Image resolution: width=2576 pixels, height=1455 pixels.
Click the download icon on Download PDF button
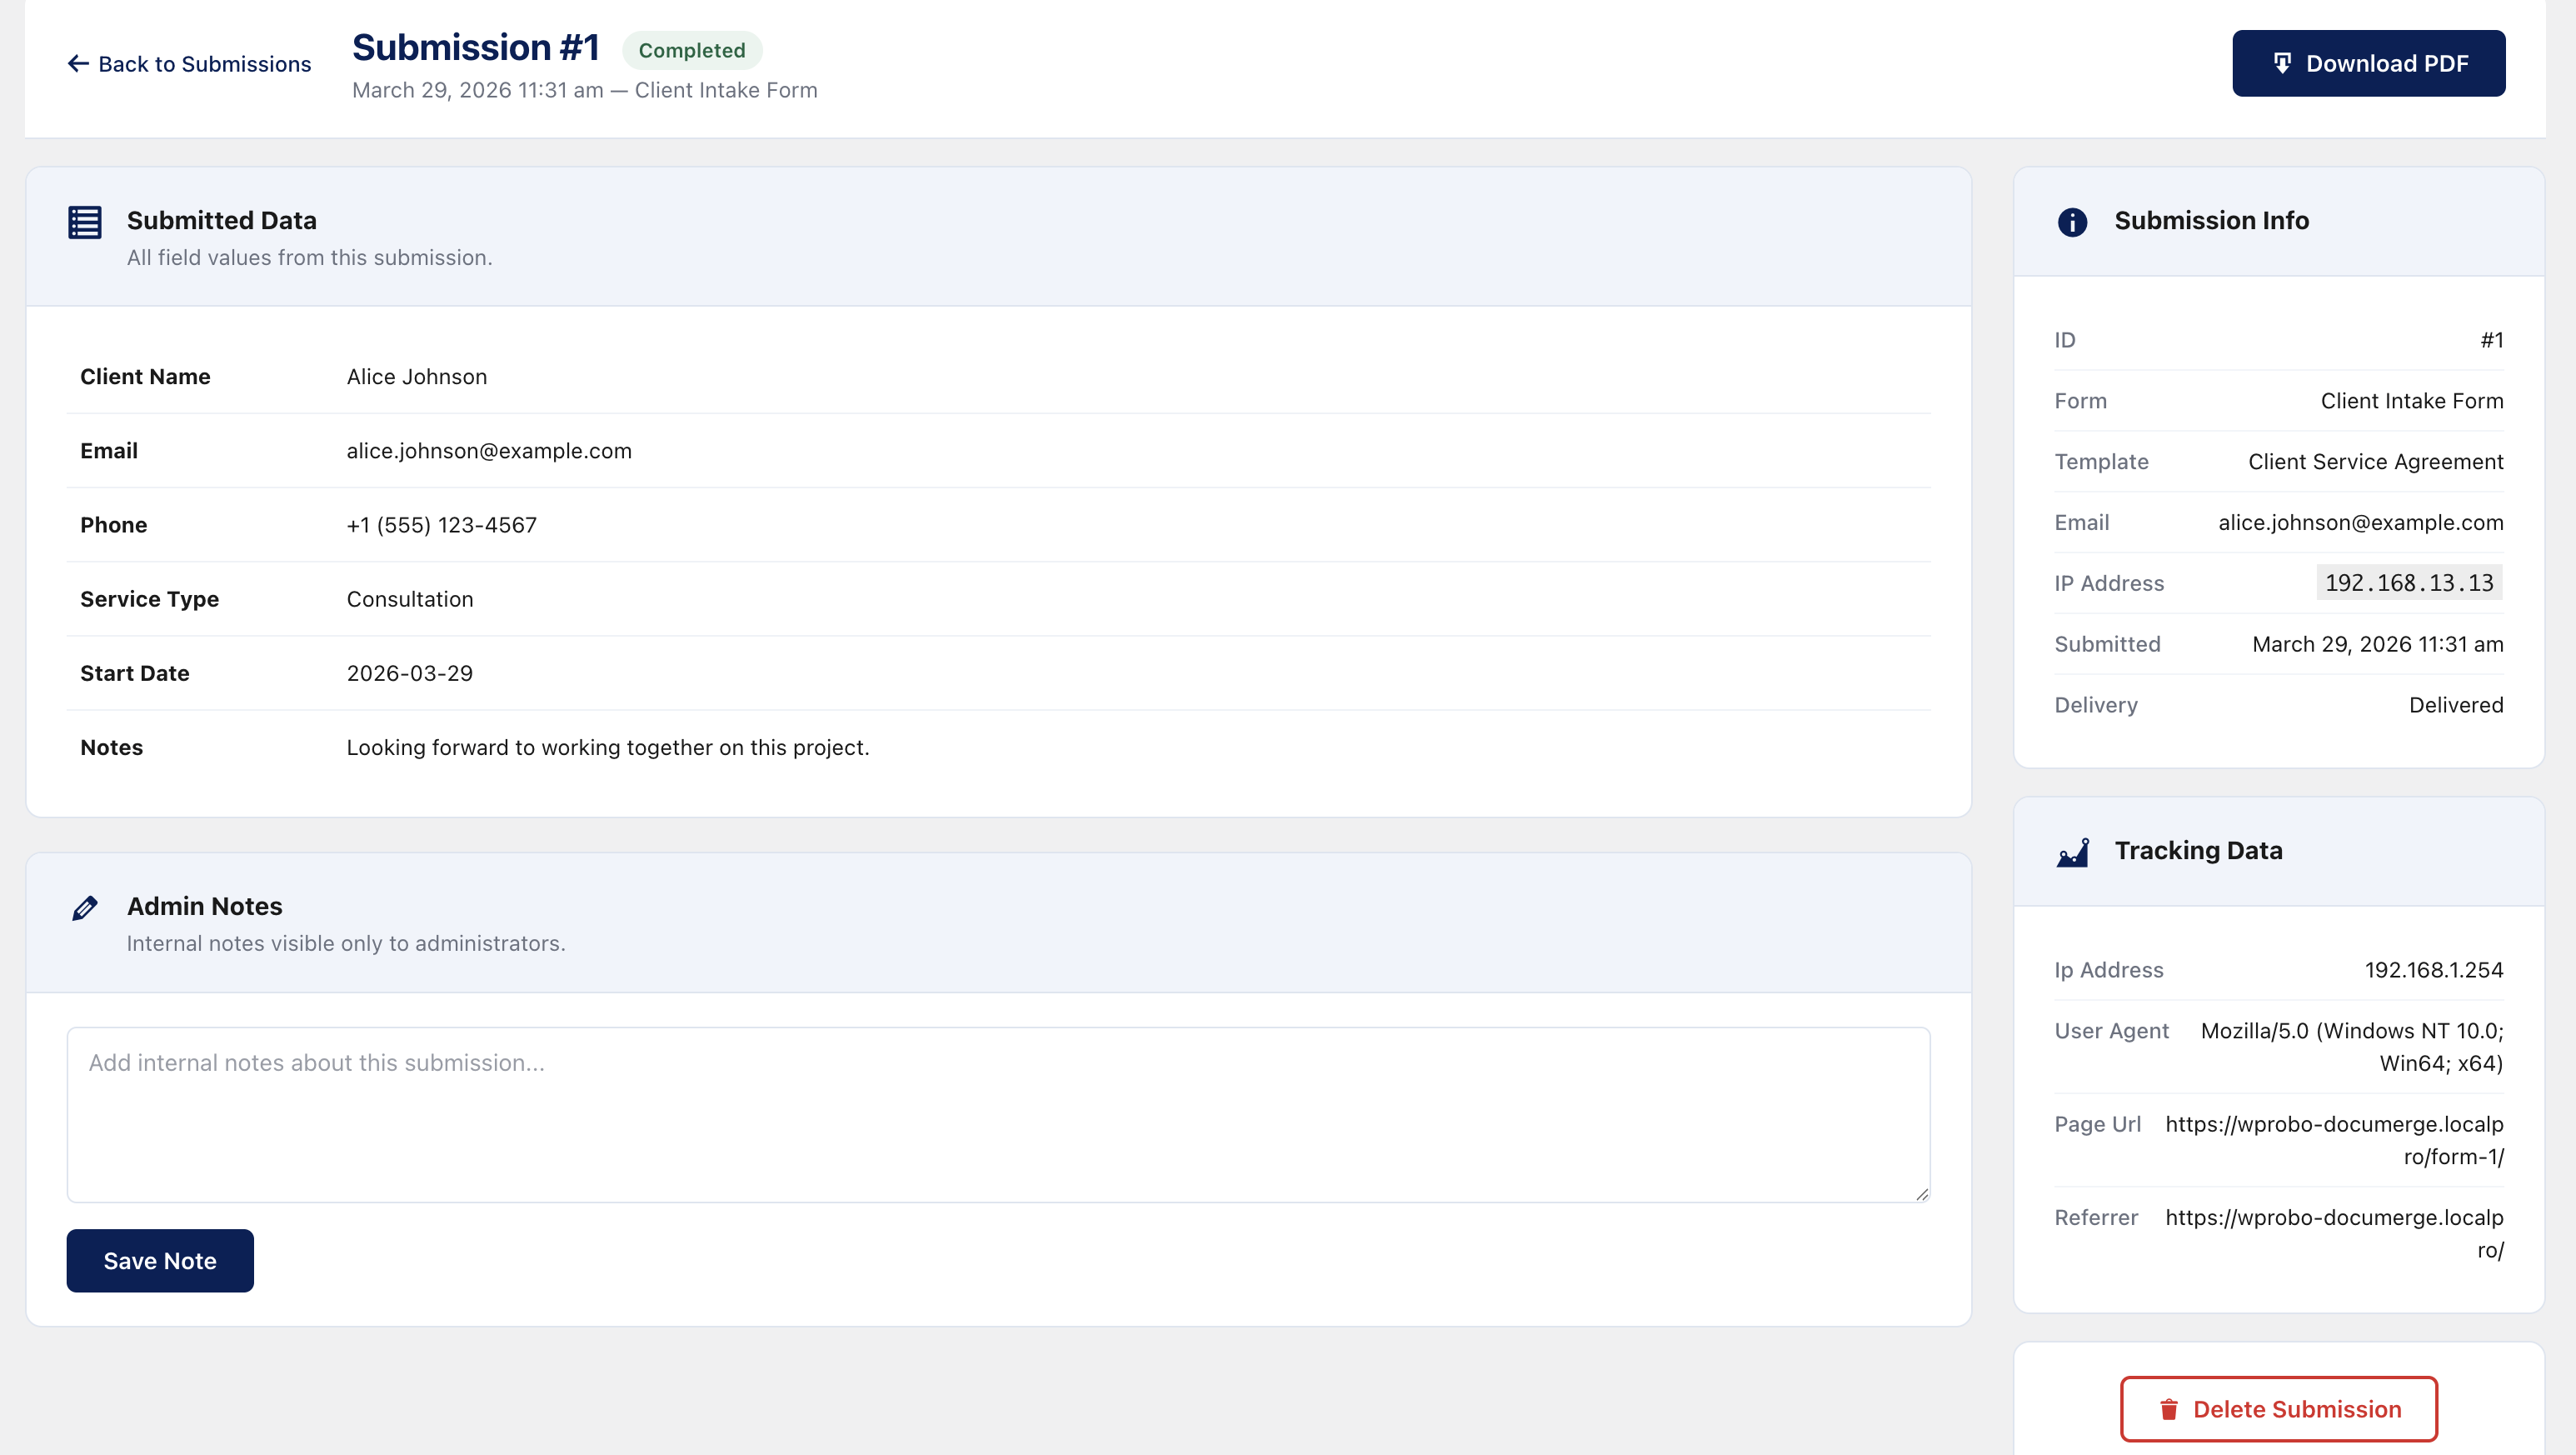(x=2284, y=62)
